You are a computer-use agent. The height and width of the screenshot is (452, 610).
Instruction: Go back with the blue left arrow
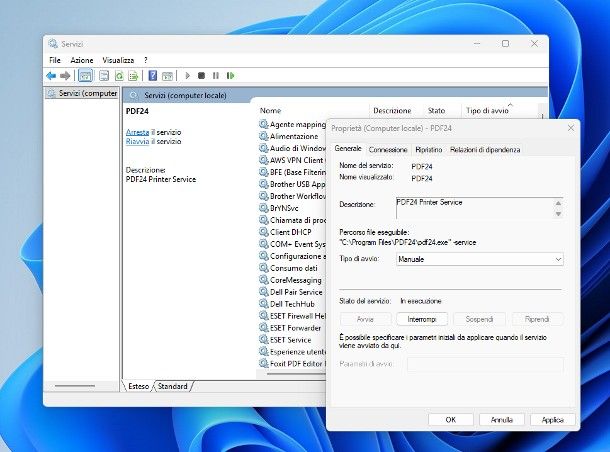(x=51, y=76)
